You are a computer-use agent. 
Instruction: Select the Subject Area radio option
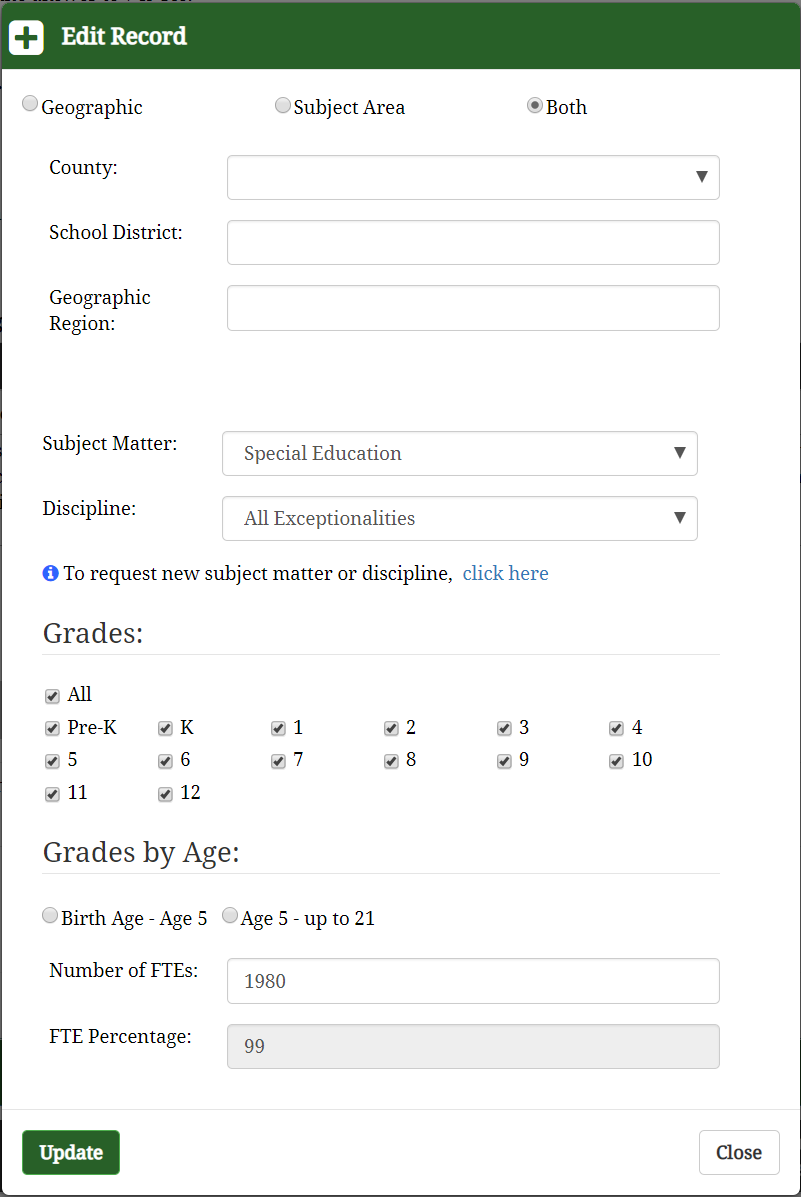(x=283, y=105)
